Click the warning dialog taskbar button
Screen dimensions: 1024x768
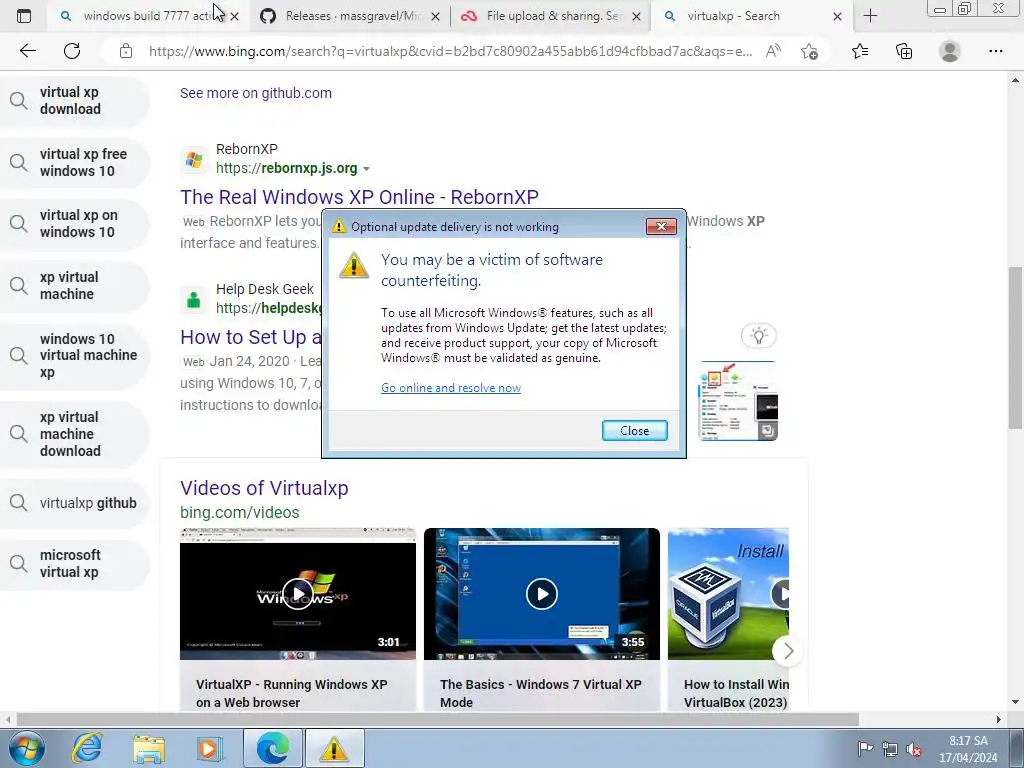point(334,748)
